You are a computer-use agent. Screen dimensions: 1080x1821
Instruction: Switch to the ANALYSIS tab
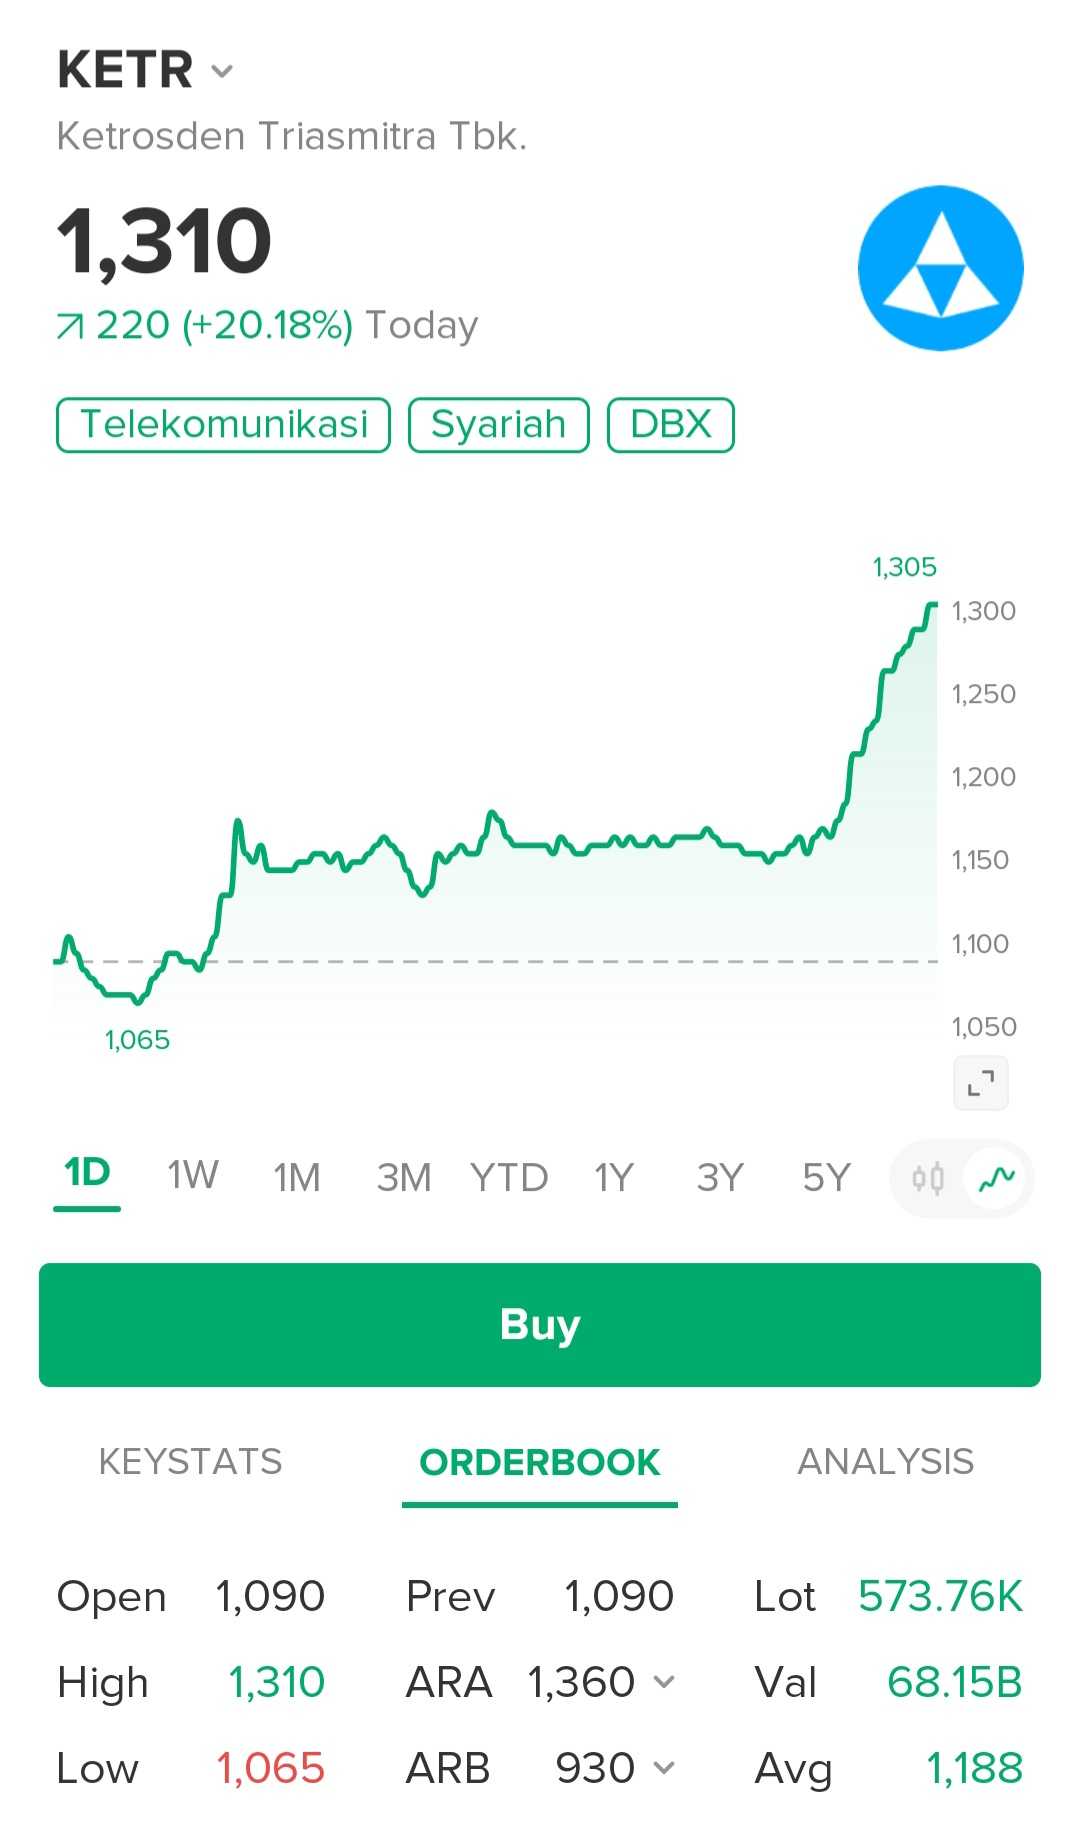[x=885, y=1461]
